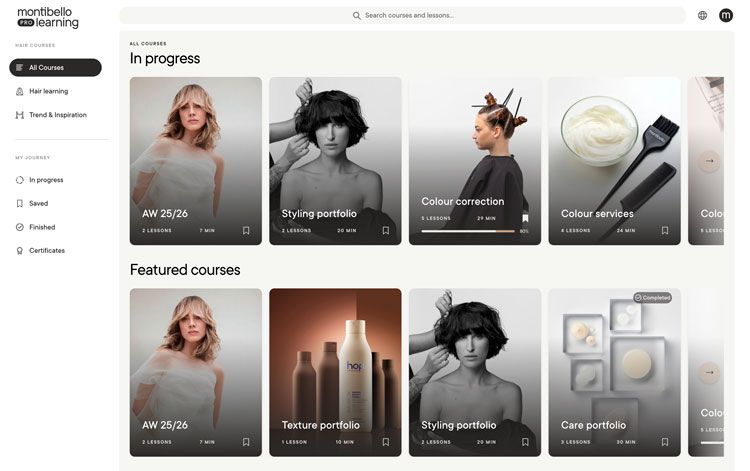750x471 pixels.
Task: Show next In progress courses arrow
Action: [709, 161]
